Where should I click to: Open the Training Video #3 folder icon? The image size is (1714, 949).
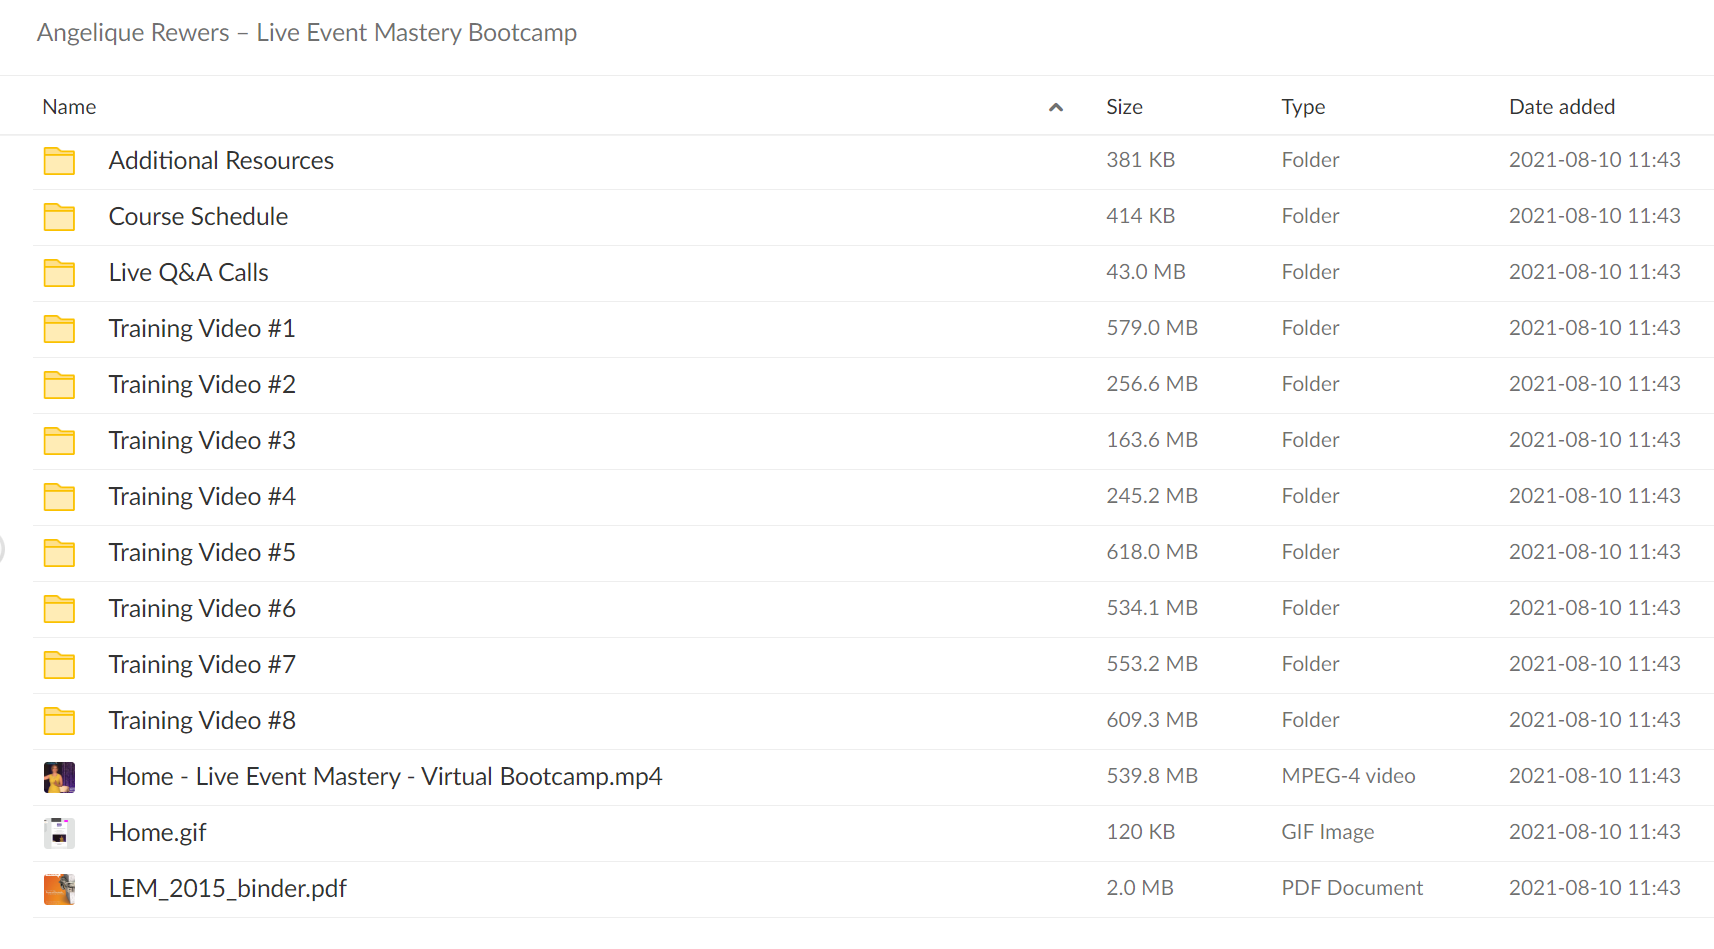pos(59,441)
